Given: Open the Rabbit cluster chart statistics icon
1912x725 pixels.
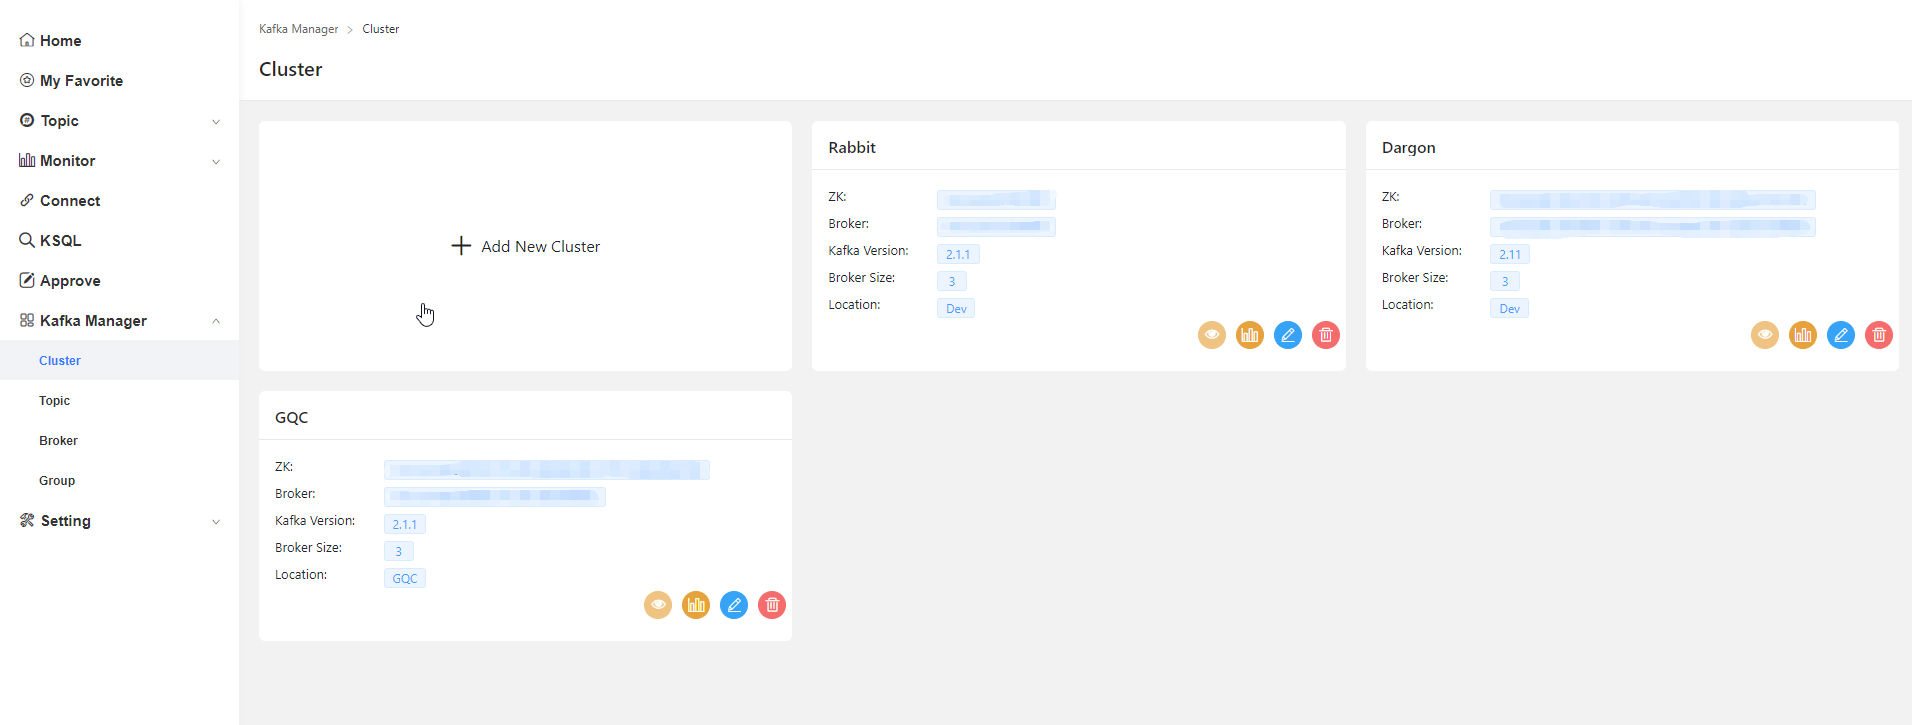Looking at the screenshot, I should pyautogui.click(x=1250, y=335).
